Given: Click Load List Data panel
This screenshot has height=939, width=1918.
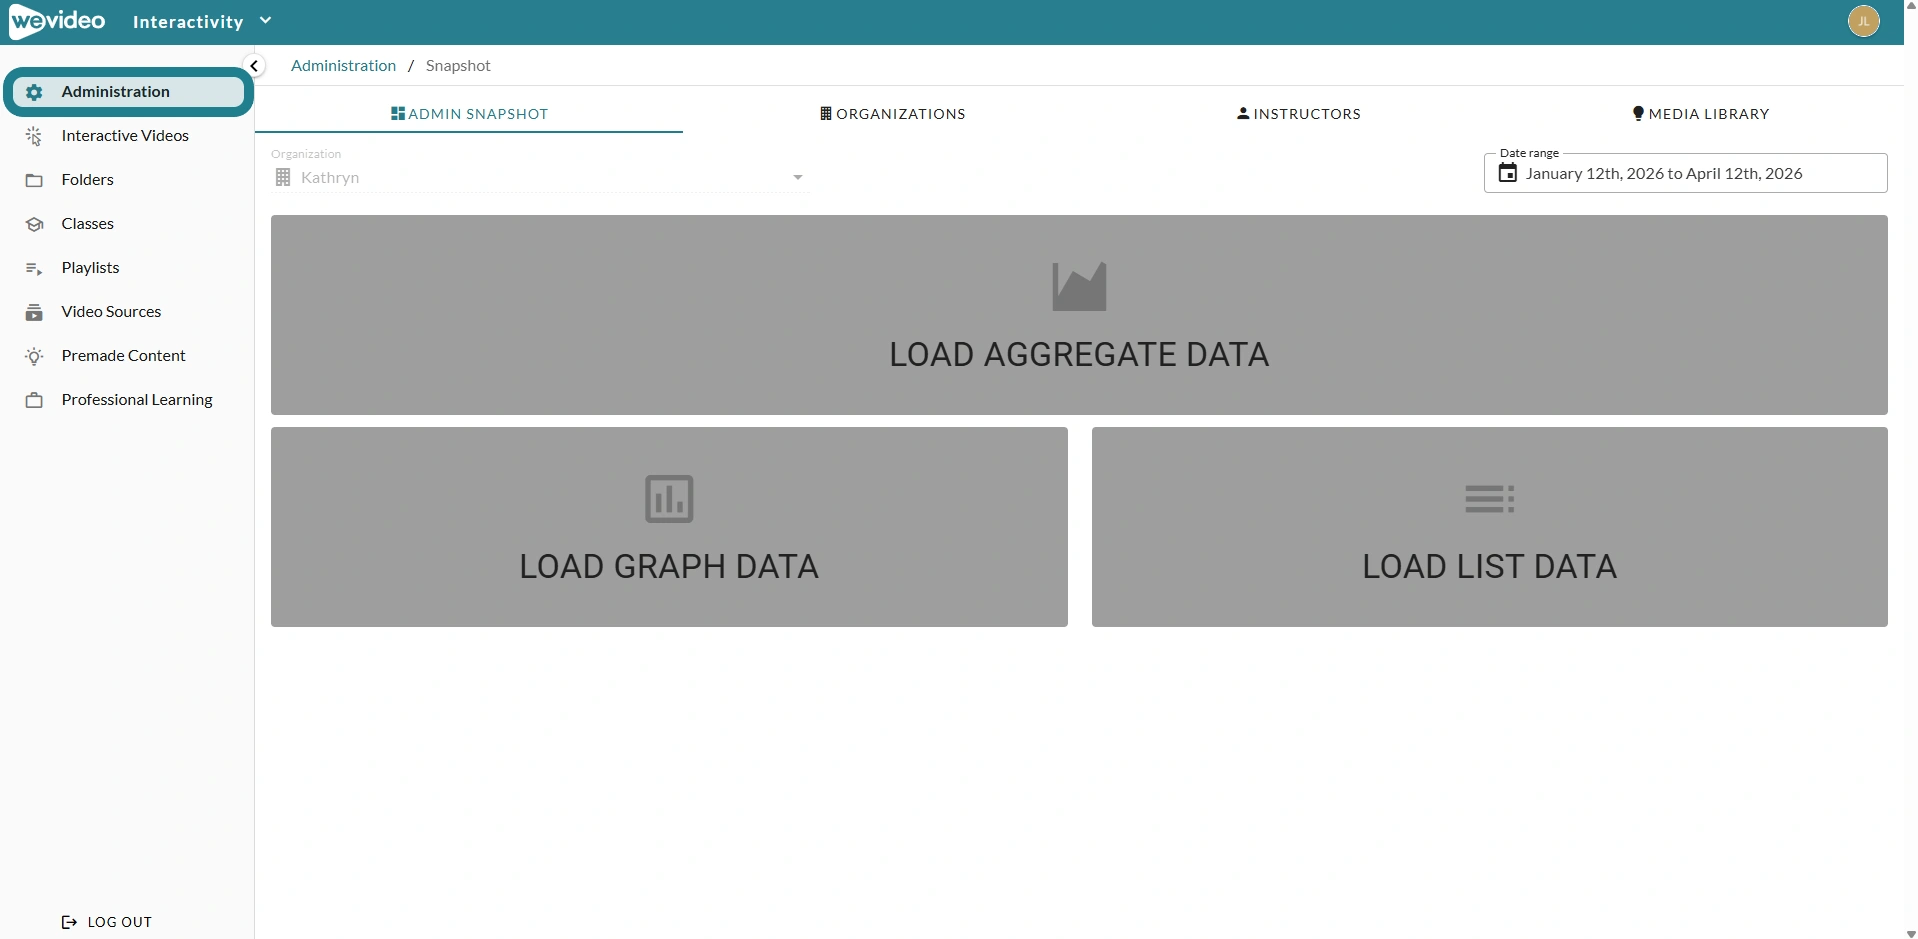Looking at the screenshot, I should (x=1489, y=527).
